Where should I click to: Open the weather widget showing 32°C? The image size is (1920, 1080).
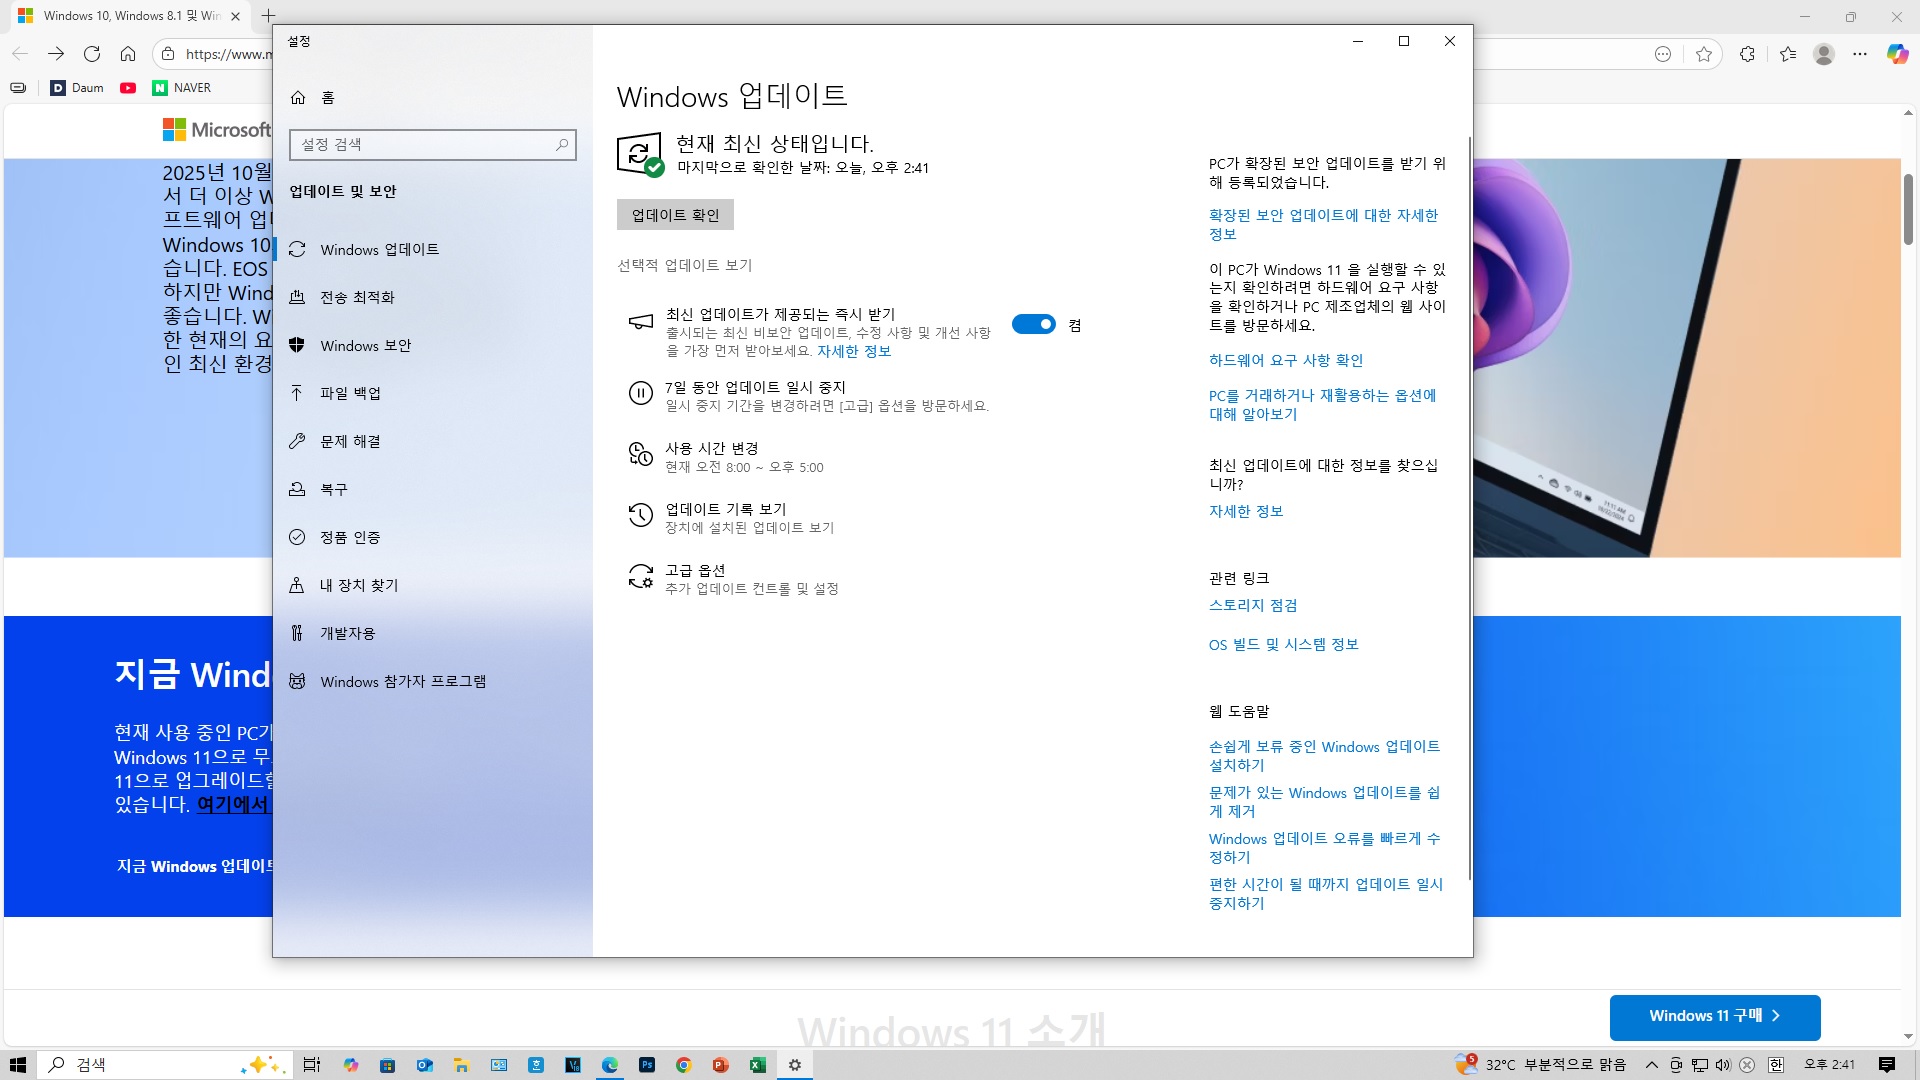tap(1541, 1065)
